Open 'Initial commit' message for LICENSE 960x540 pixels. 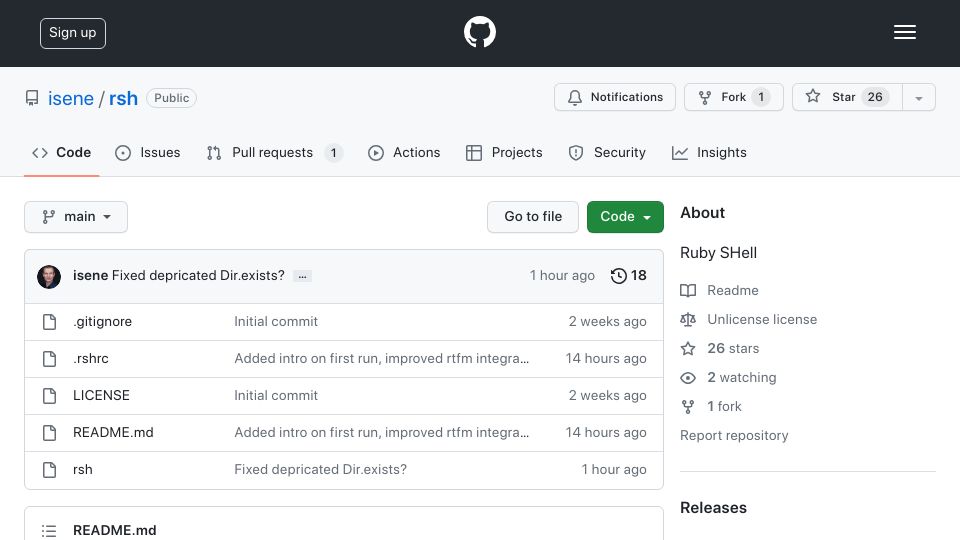(x=276, y=396)
